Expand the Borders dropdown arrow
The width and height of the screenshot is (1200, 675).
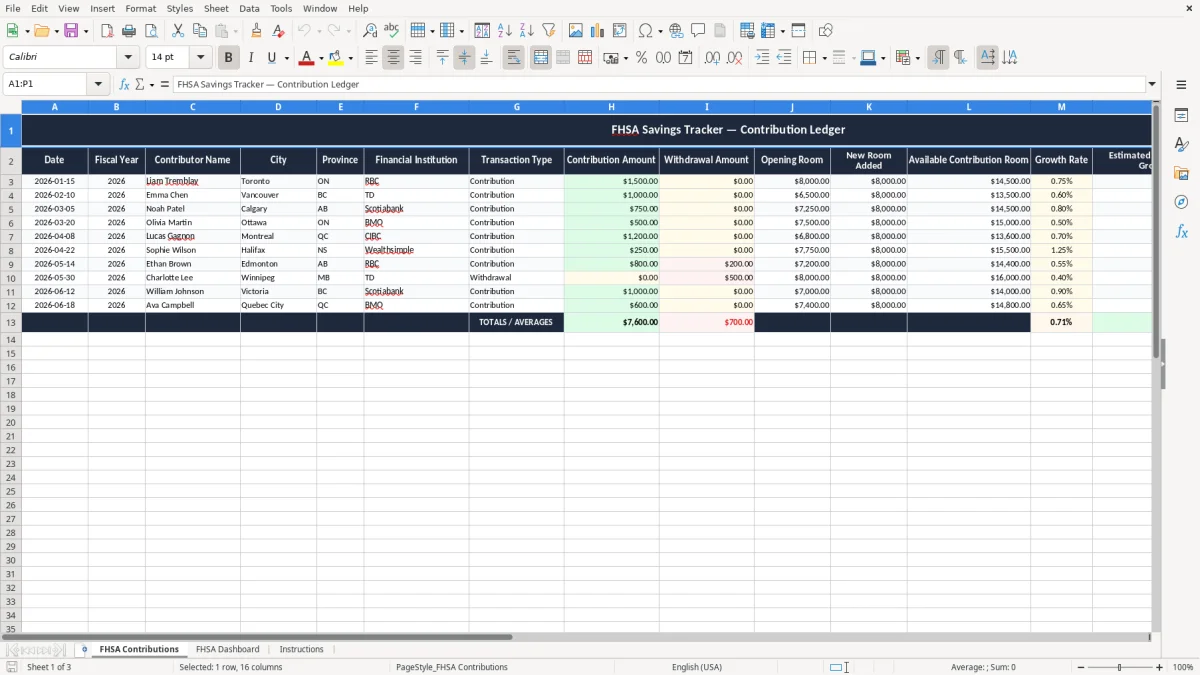click(x=823, y=58)
